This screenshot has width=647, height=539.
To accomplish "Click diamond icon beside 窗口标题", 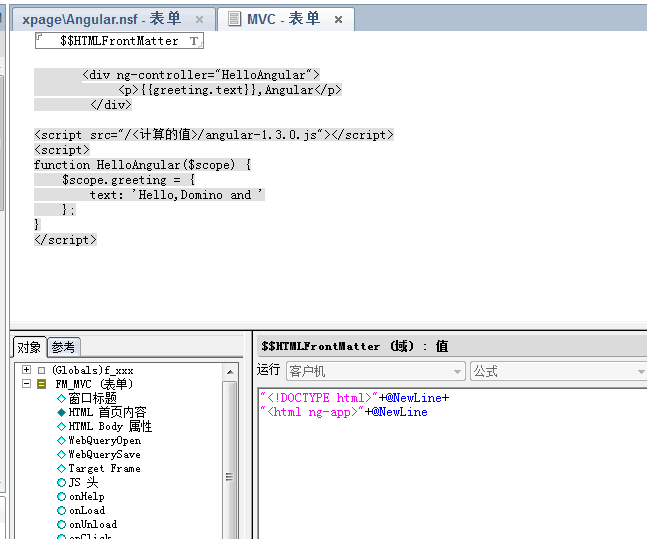I will [x=61, y=398].
